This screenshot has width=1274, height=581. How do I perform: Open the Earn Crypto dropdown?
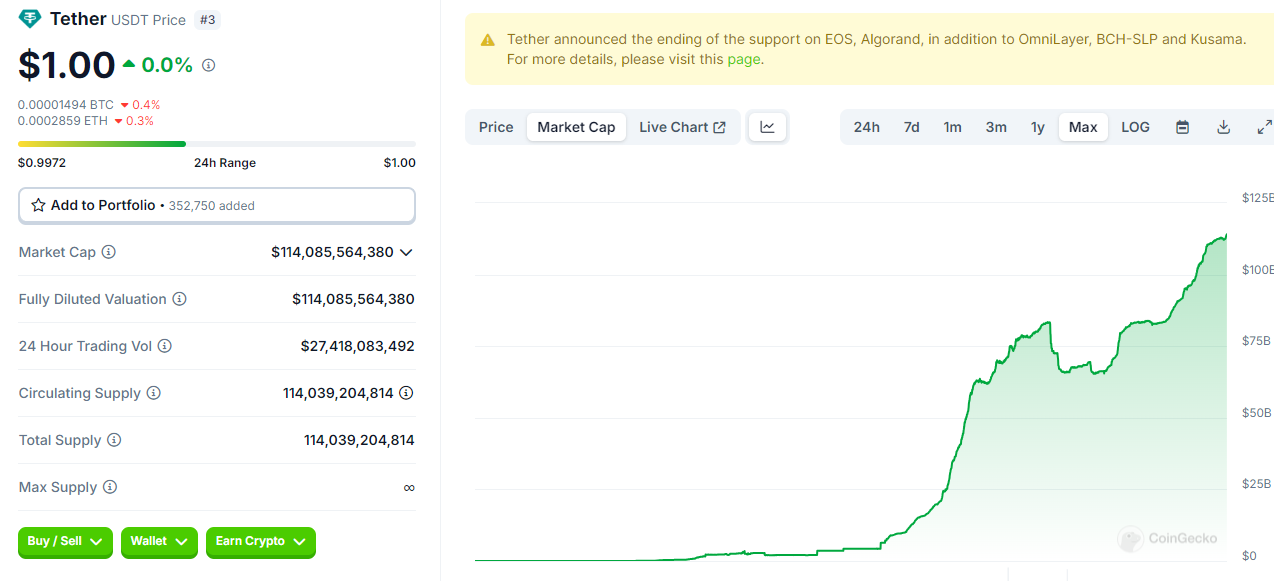click(260, 541)
